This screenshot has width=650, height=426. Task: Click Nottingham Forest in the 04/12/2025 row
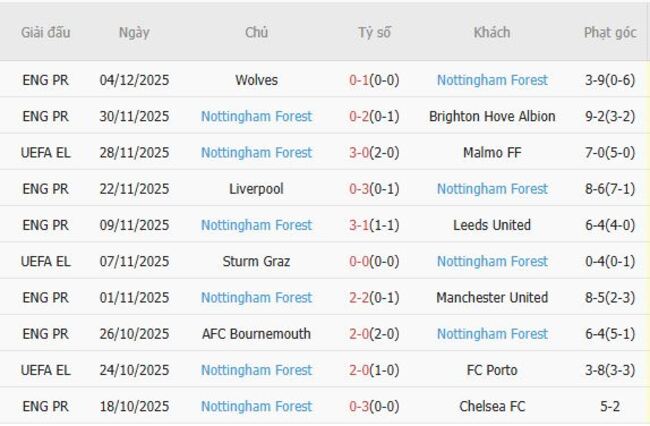point(492,80)
